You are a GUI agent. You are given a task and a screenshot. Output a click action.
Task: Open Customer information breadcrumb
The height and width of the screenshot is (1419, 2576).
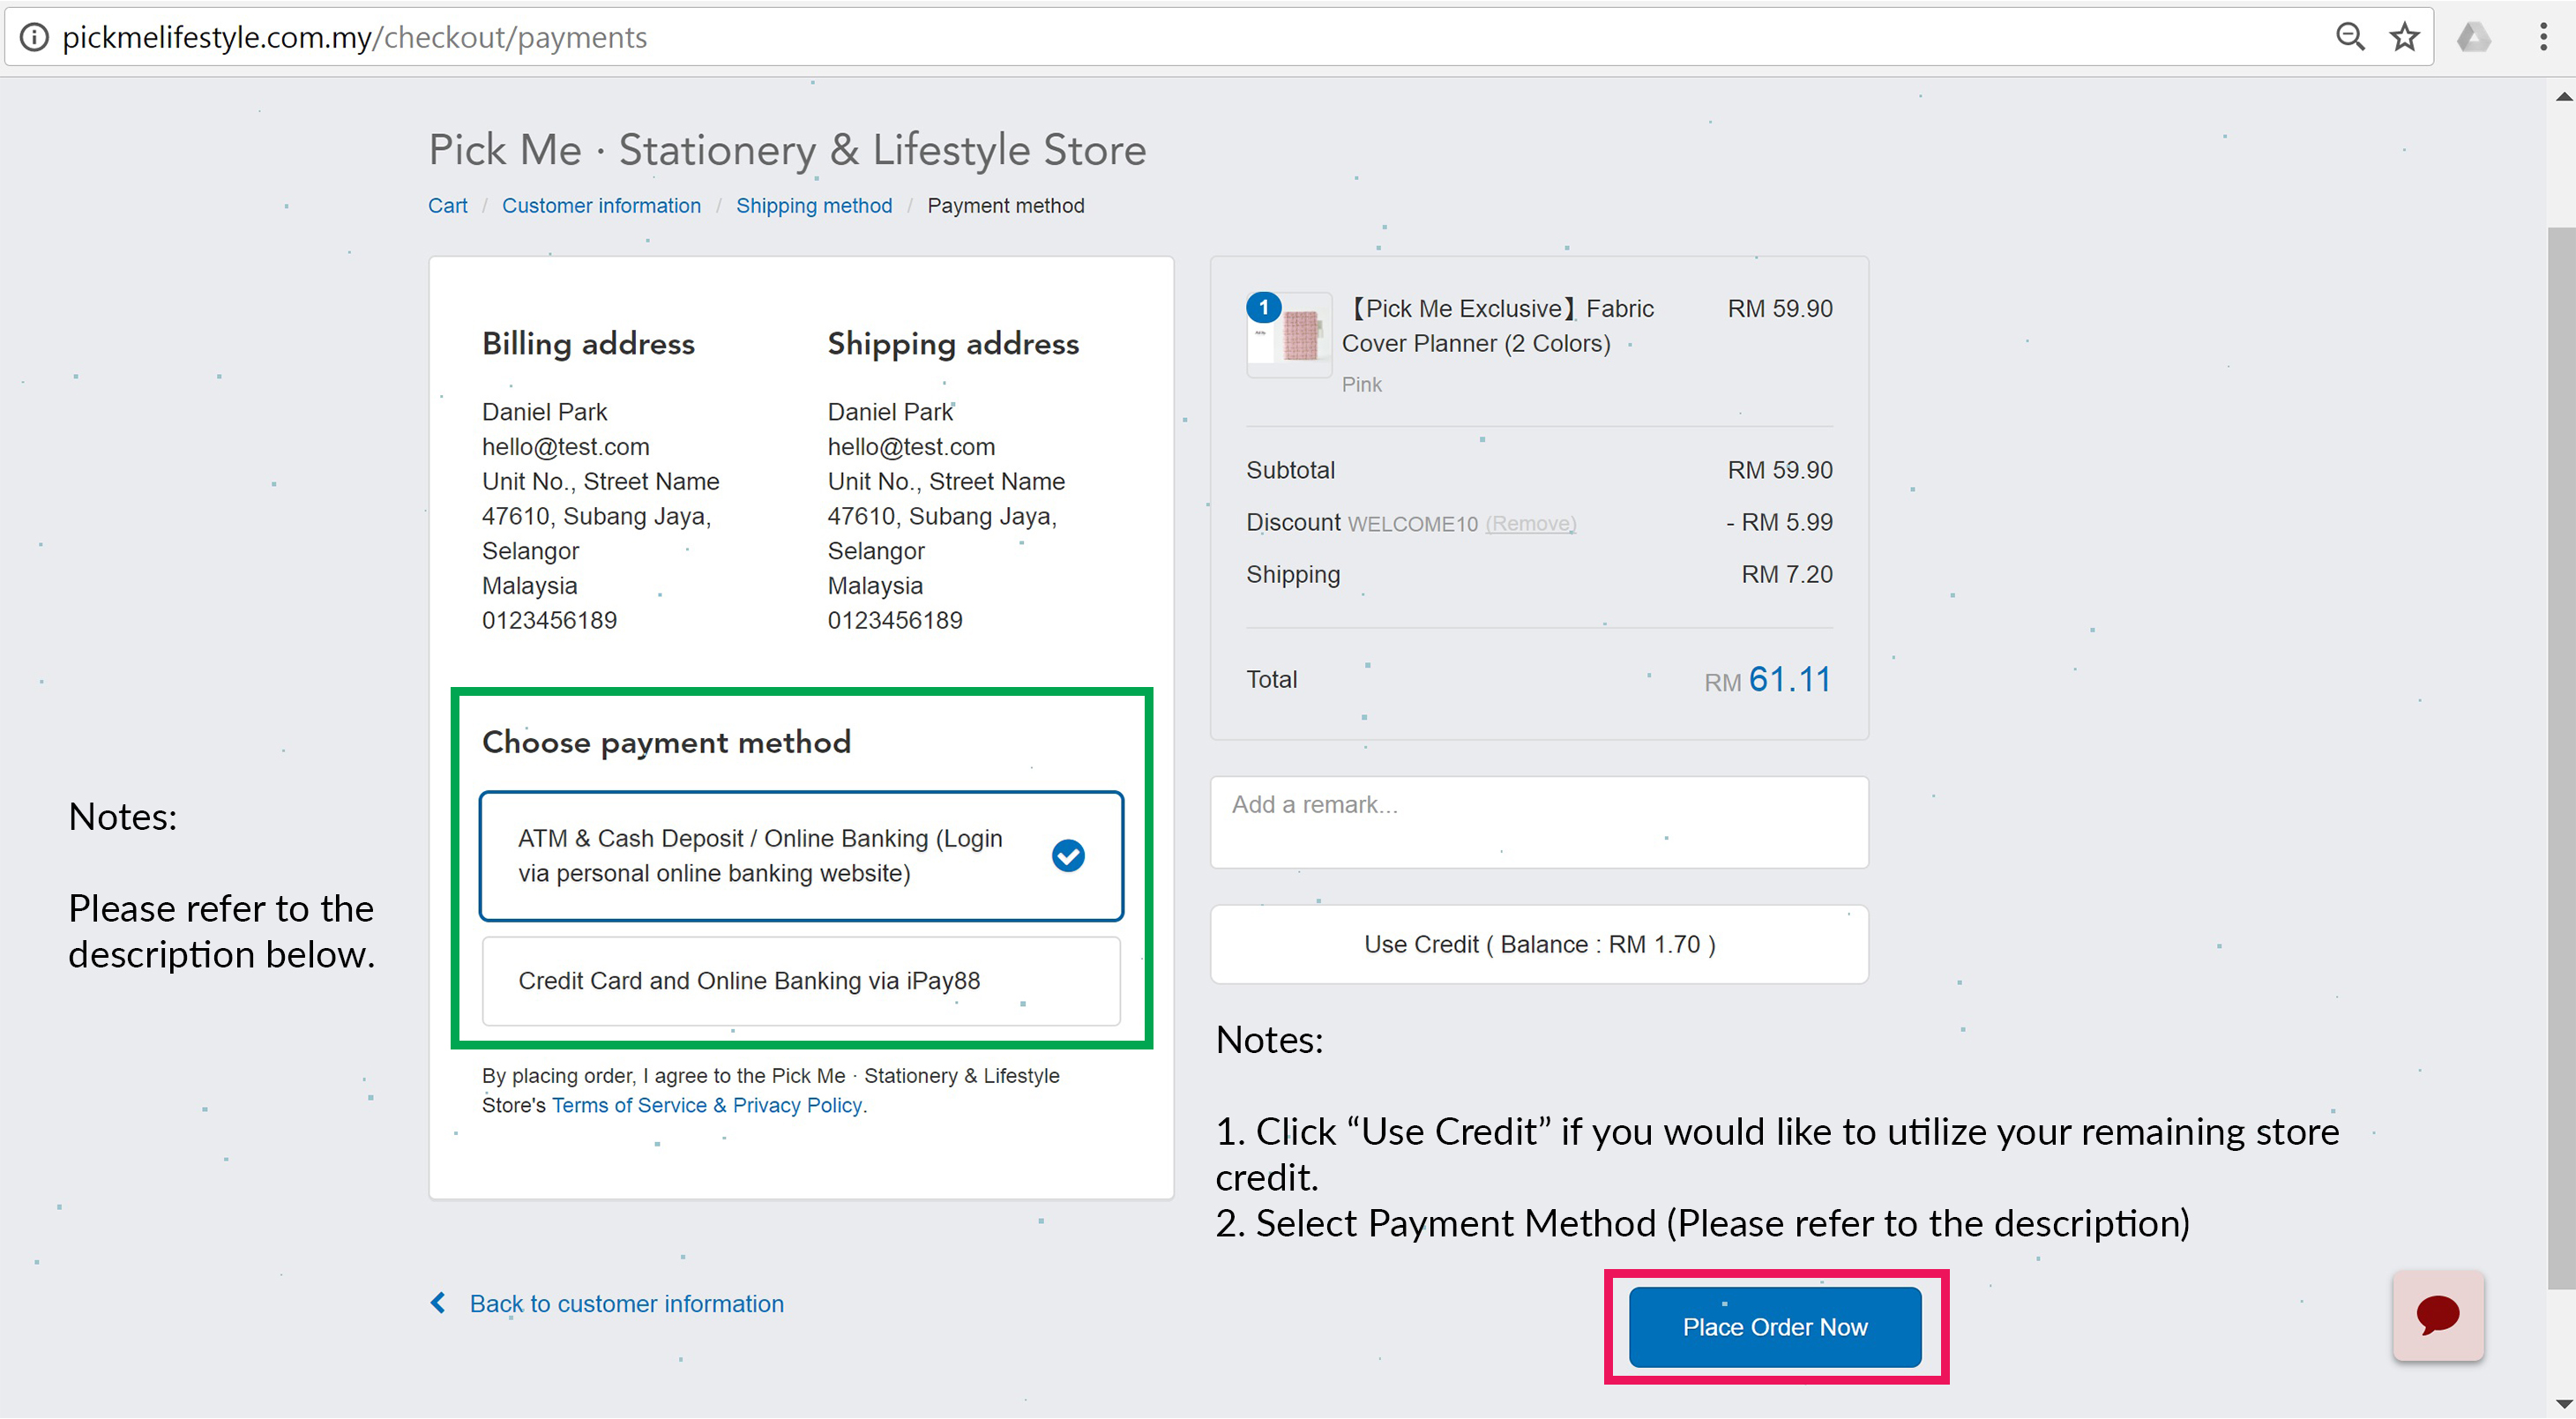(601, 205)
